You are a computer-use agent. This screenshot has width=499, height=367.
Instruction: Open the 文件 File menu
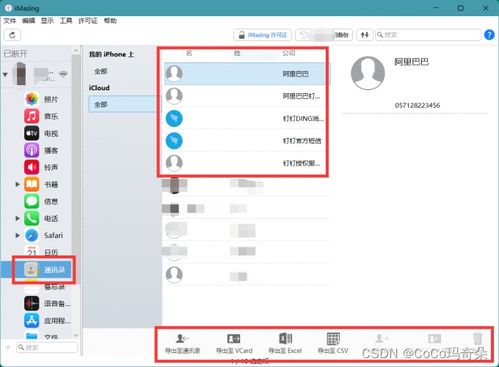pos(10,21)
